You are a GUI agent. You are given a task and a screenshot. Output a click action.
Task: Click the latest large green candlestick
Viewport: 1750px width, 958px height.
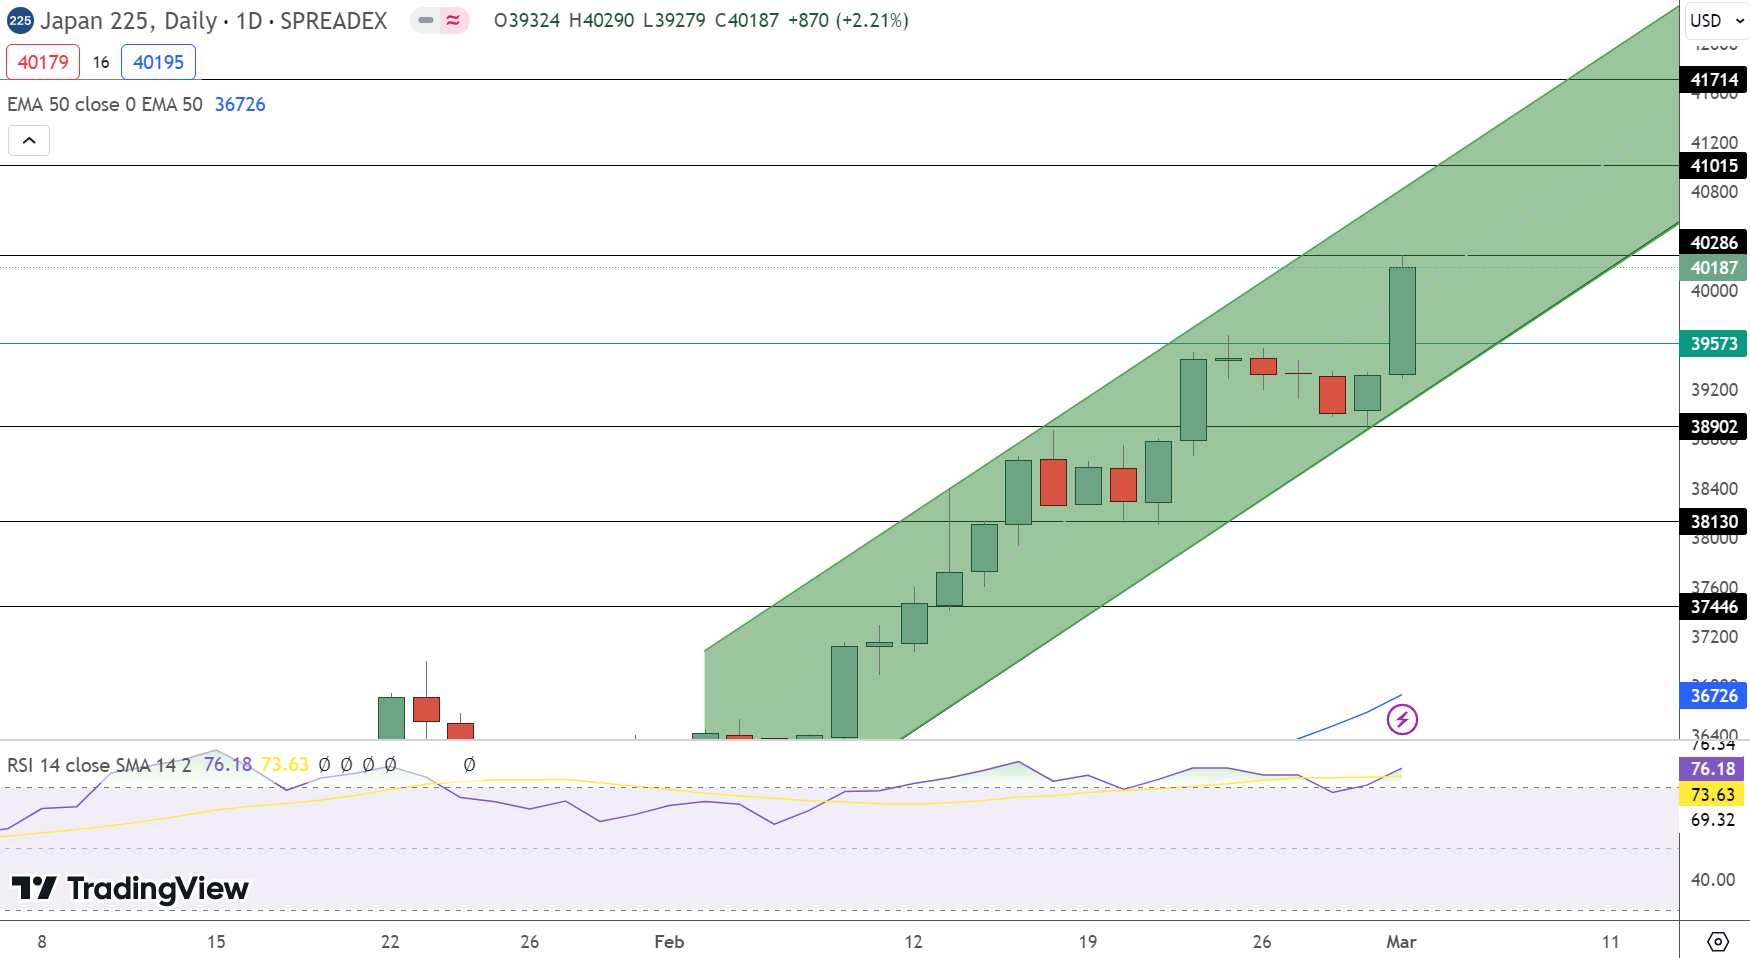coord(1402,321)
